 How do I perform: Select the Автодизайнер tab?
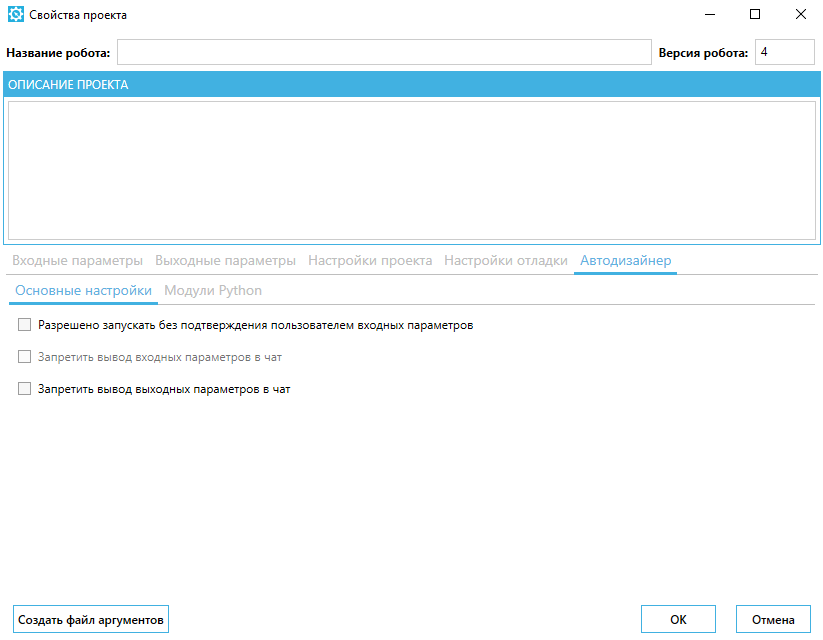(x=625, y=260)
